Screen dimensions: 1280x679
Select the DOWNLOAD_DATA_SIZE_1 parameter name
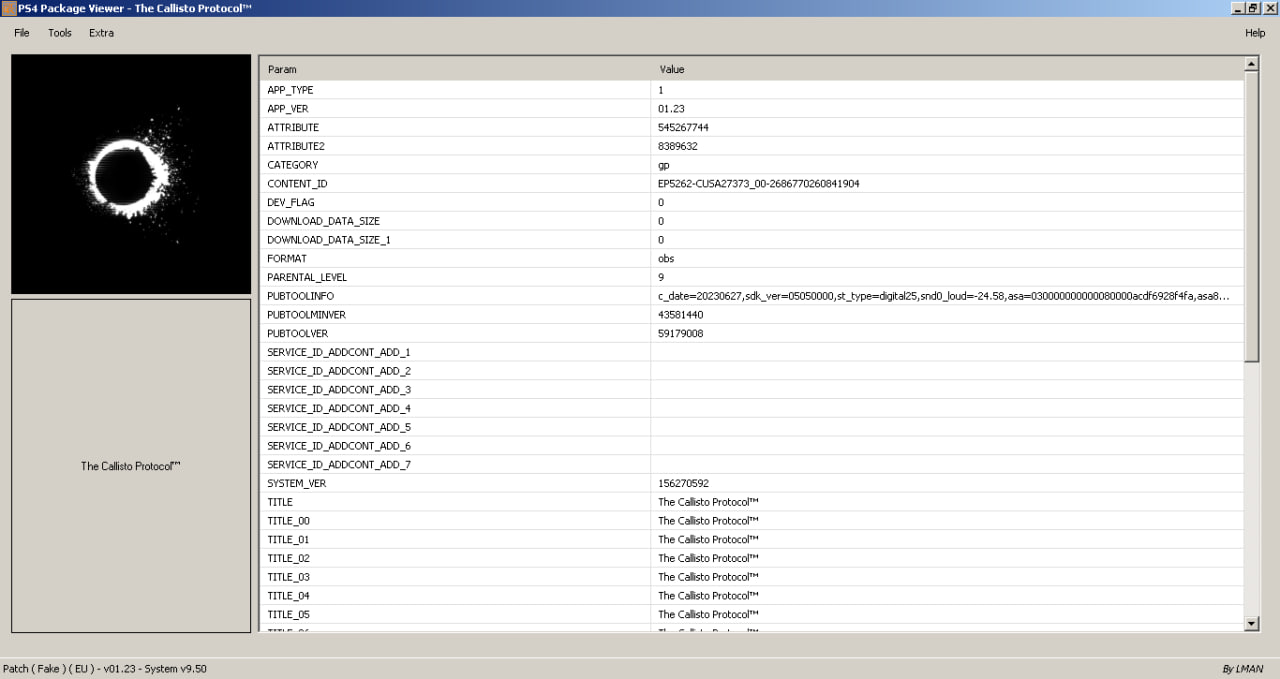329,240
